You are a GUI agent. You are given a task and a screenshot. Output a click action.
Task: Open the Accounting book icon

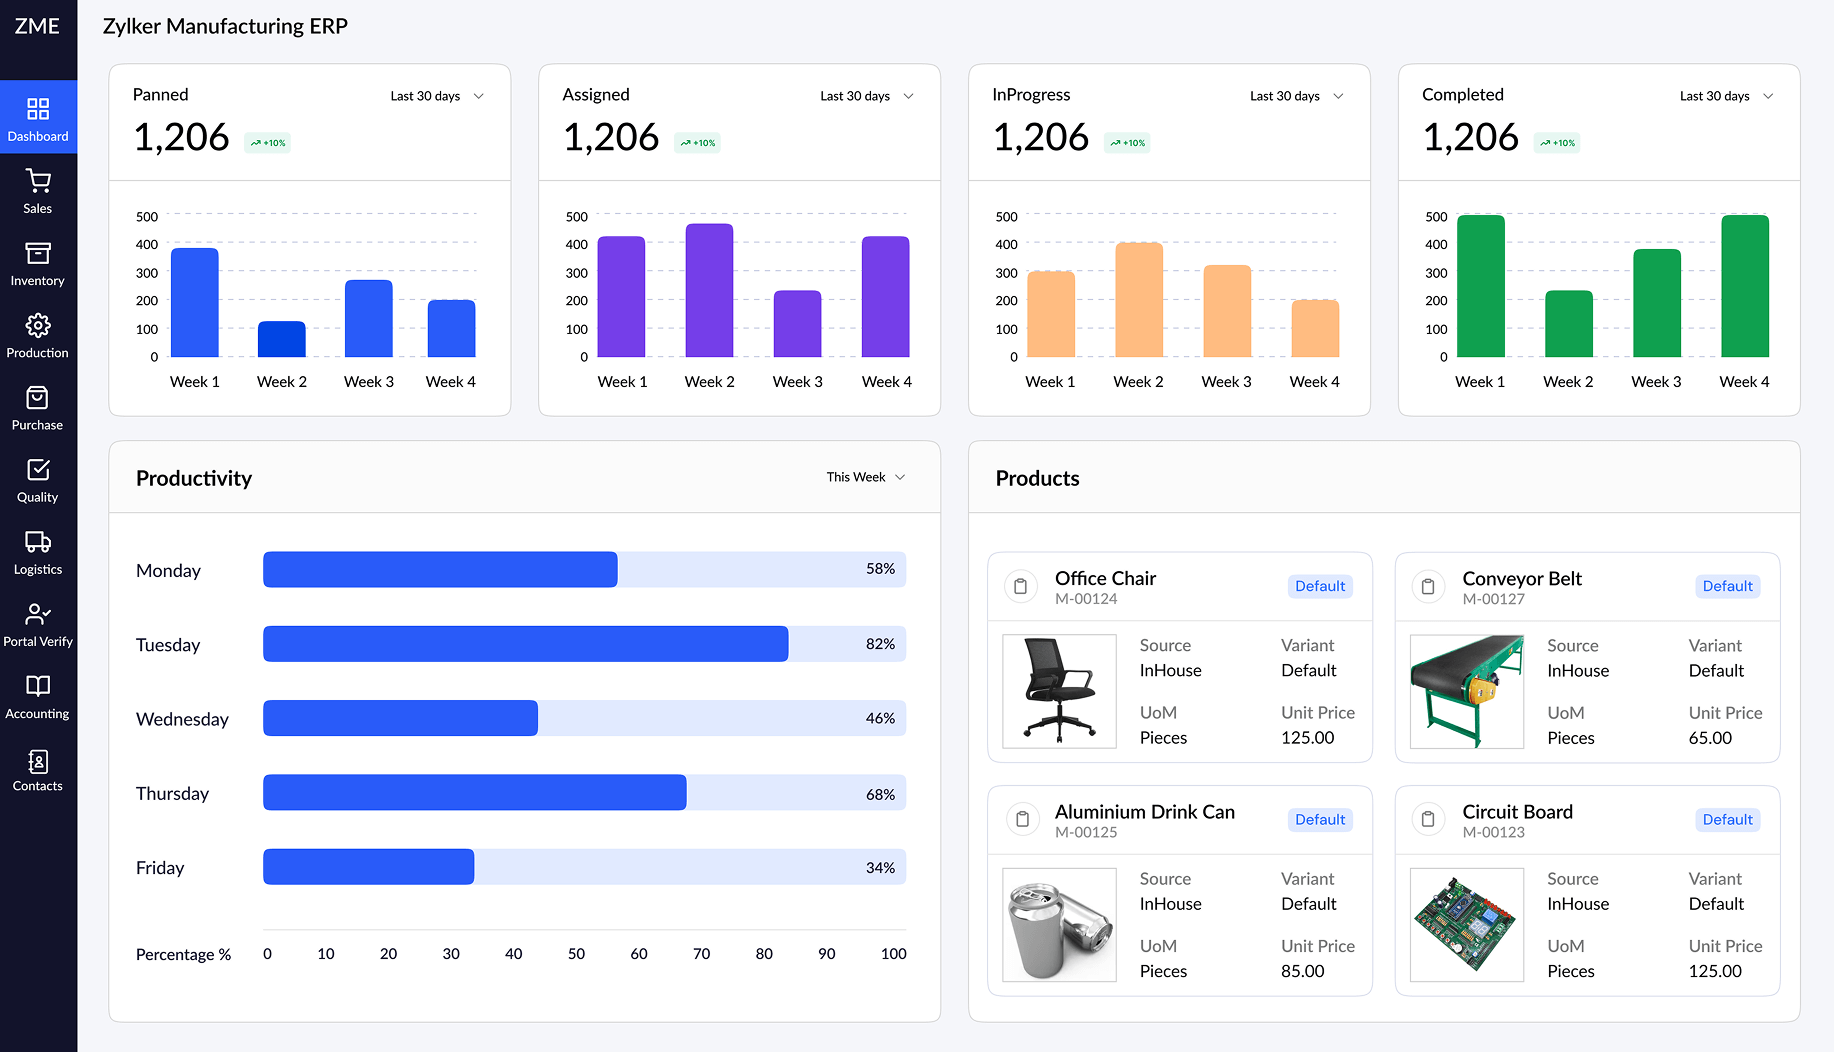(38, 686)
